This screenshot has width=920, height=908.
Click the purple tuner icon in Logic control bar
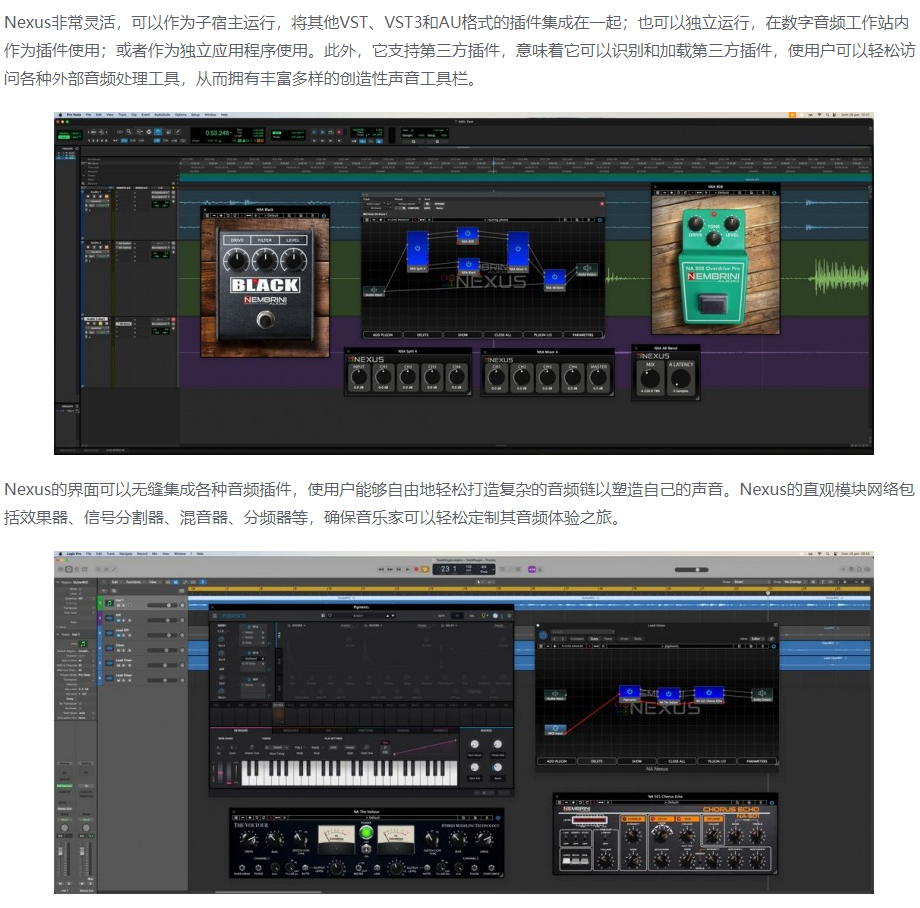532,569
